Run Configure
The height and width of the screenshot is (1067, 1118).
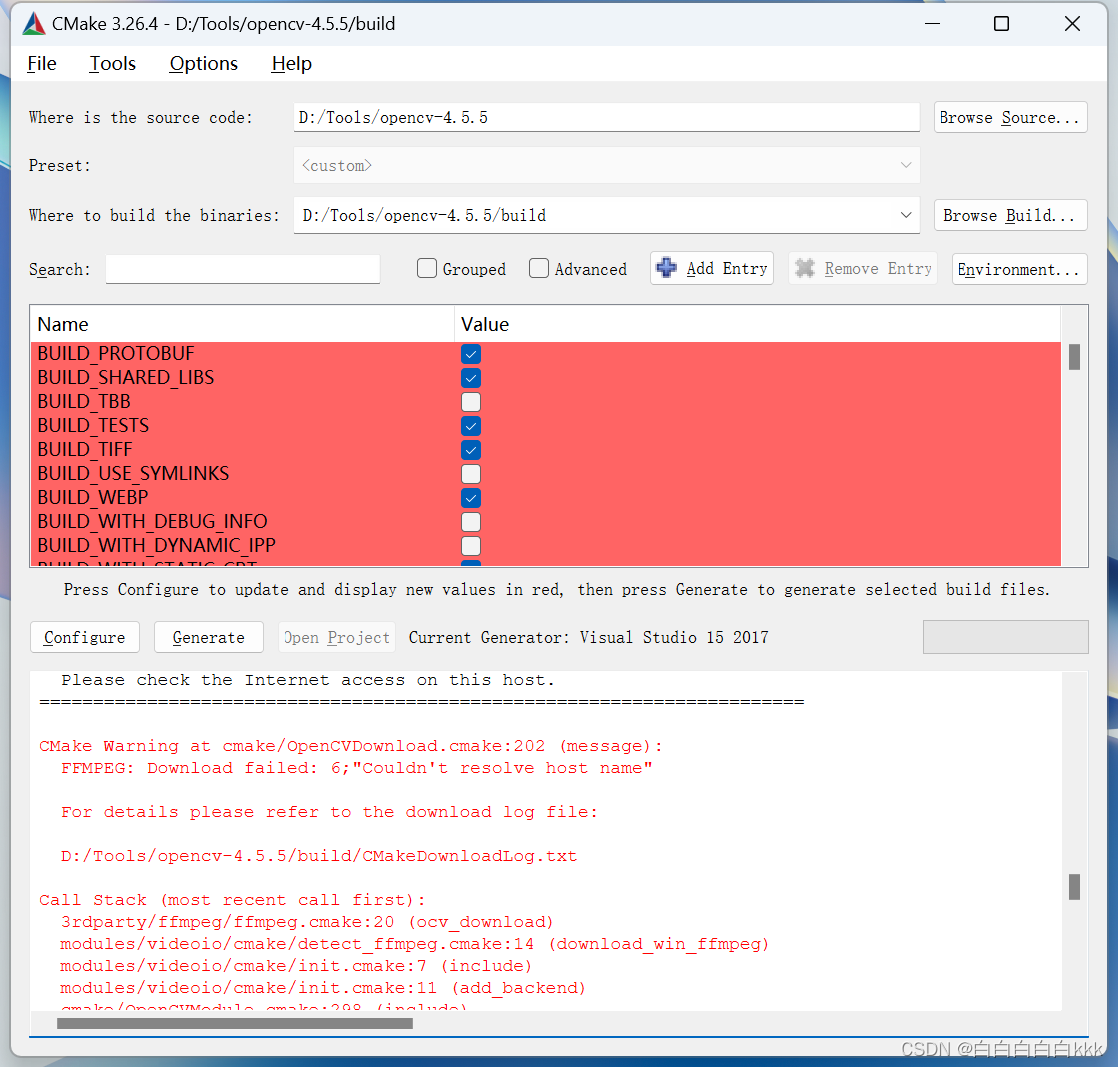(x=85, y=637)
